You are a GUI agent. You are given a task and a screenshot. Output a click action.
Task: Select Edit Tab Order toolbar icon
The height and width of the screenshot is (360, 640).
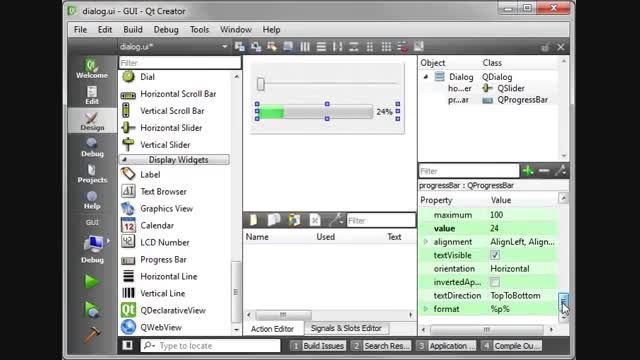[288, 47]
